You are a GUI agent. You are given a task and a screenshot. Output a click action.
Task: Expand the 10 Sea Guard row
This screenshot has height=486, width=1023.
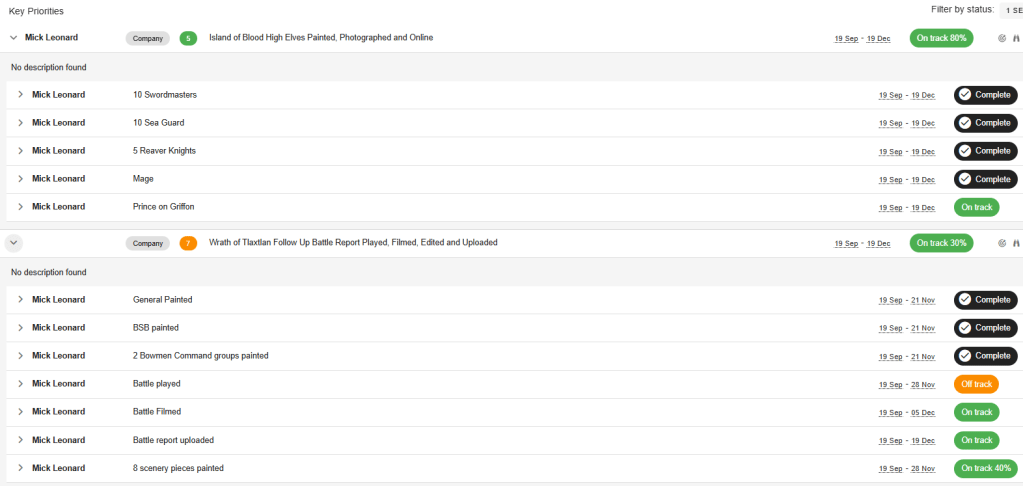coord(20,123)
